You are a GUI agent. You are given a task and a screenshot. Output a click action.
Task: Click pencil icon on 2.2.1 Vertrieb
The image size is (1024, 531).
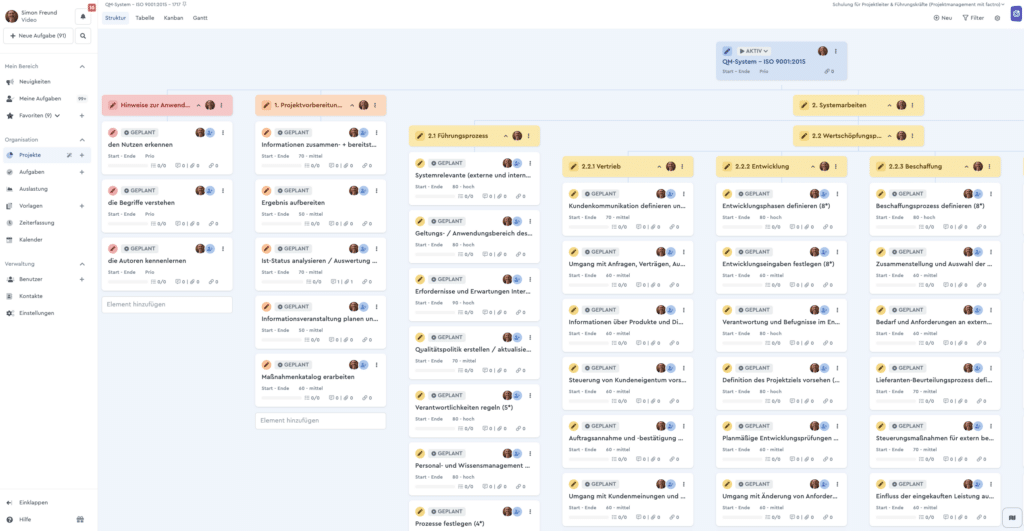tap(573, 167)
